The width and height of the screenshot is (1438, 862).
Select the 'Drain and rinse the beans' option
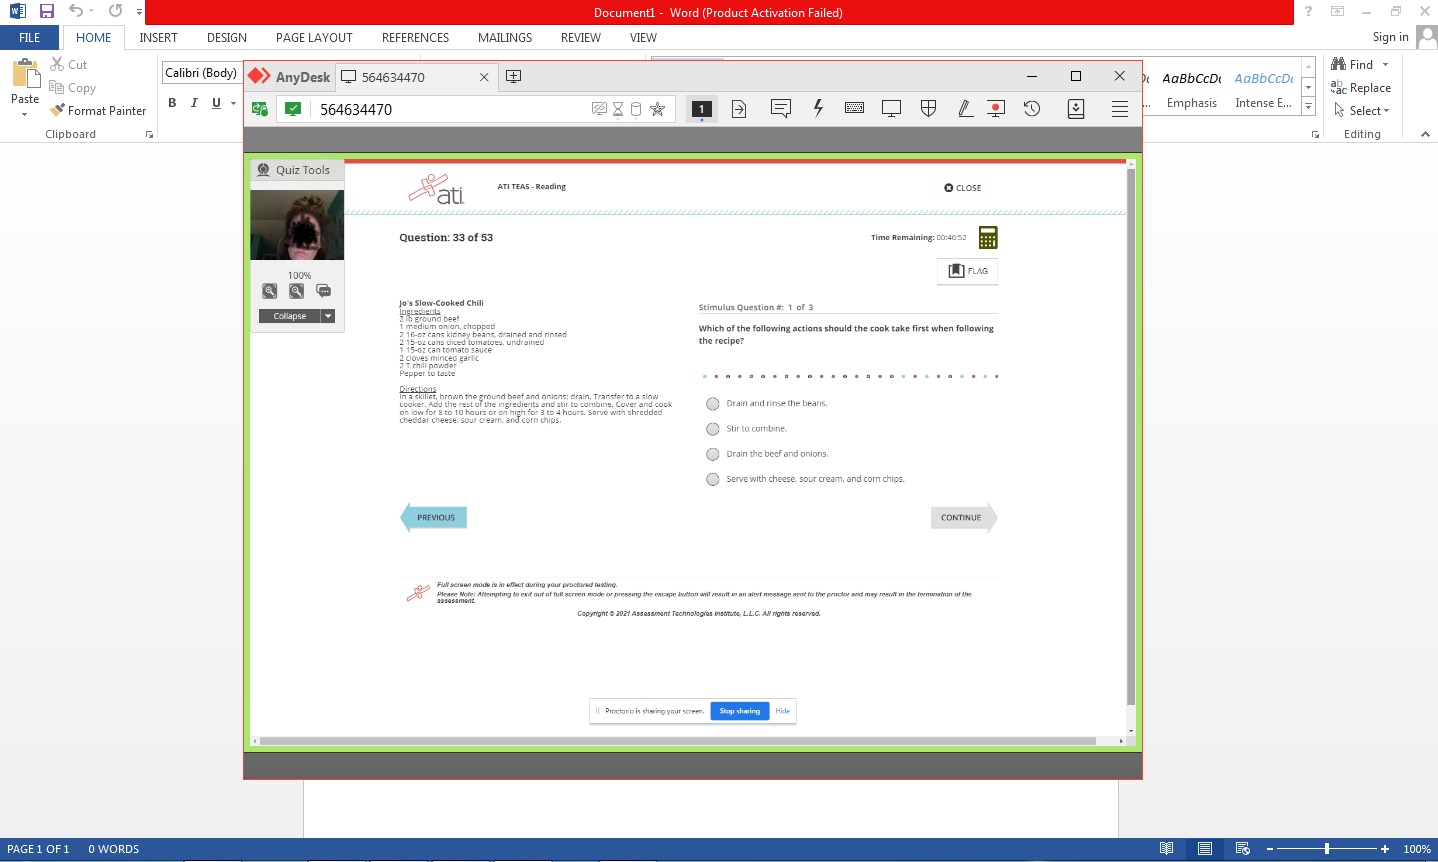click(x=713, y=404)
